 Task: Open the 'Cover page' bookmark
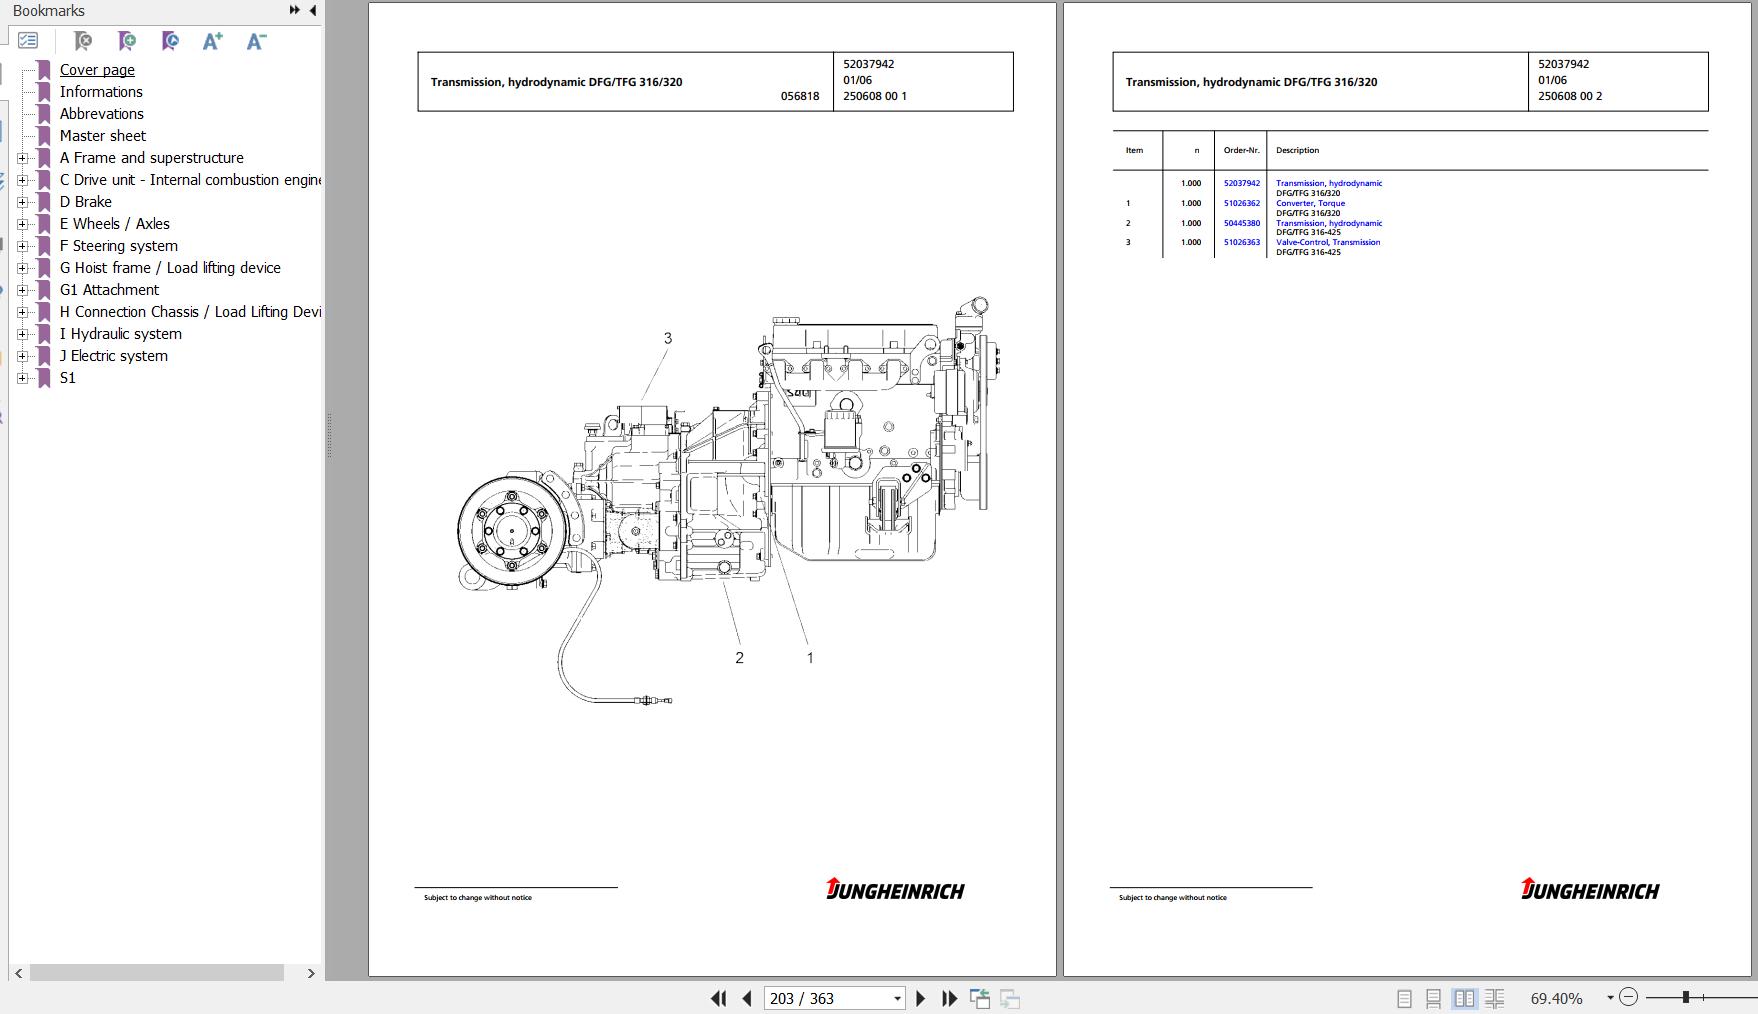97,70
